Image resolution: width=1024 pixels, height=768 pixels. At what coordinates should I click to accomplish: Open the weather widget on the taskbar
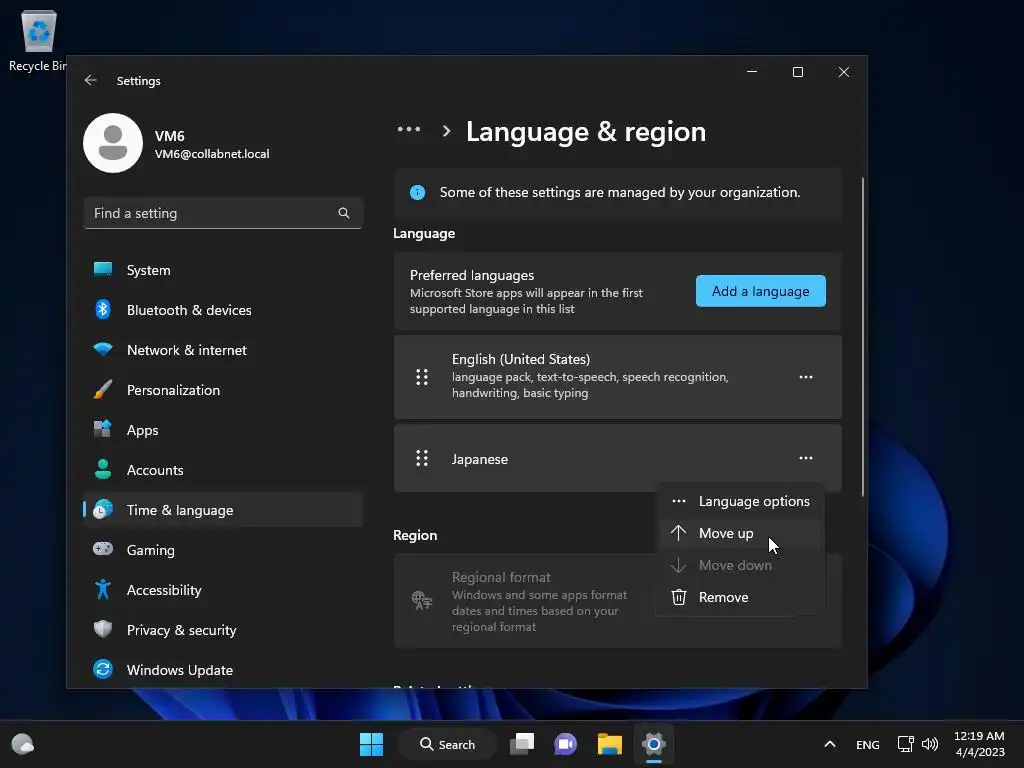[23, 744]
